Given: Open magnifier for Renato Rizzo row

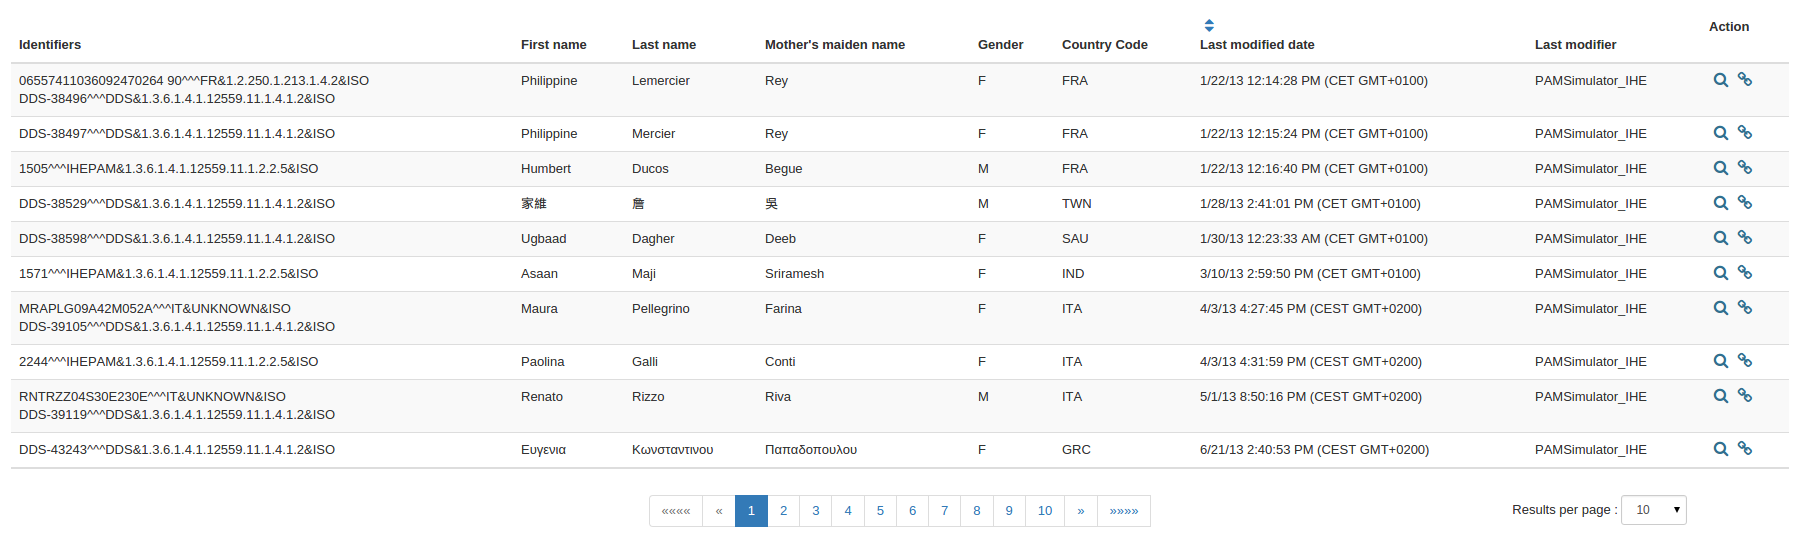Looking at the screenshot, I should tap(1720, 396).
